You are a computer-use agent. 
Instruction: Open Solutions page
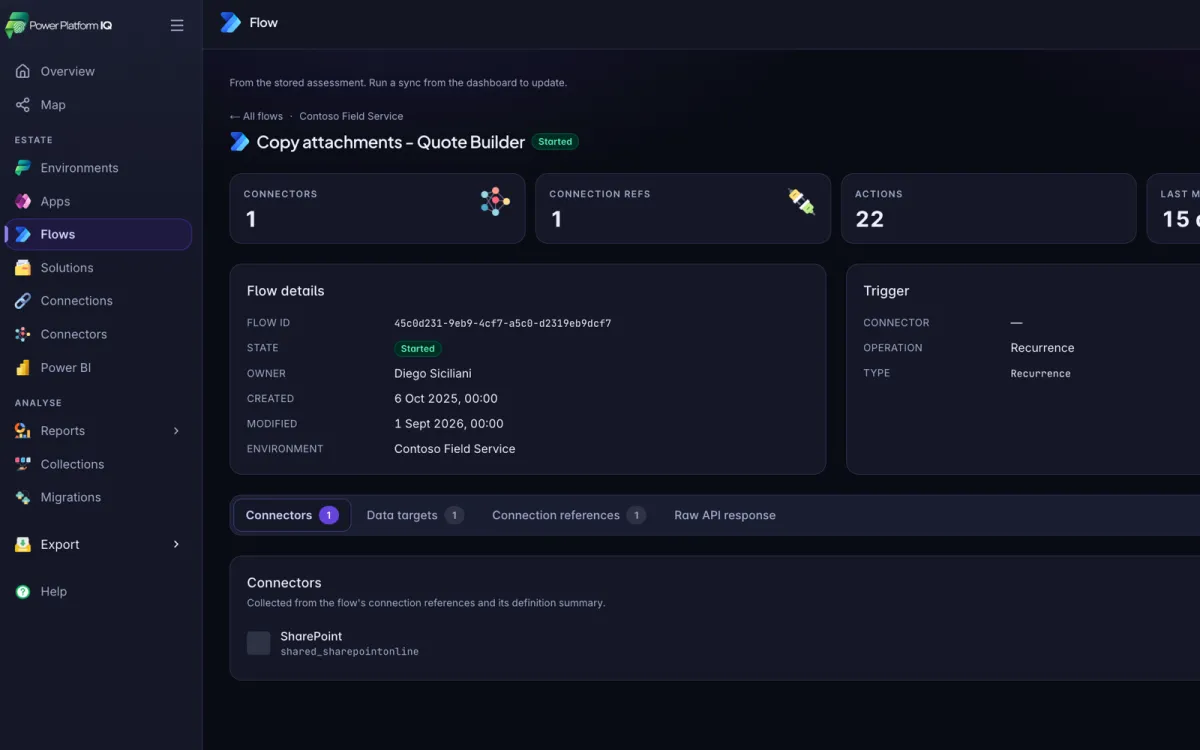tap(98, 267)
